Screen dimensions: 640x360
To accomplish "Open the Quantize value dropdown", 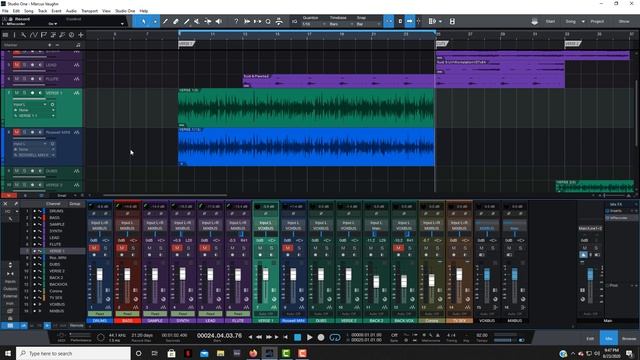I will (314, 24).
